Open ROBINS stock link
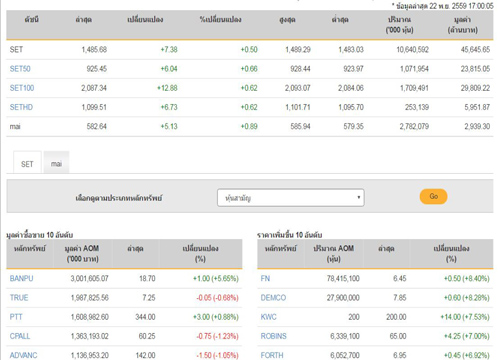 tap(274, 336)
